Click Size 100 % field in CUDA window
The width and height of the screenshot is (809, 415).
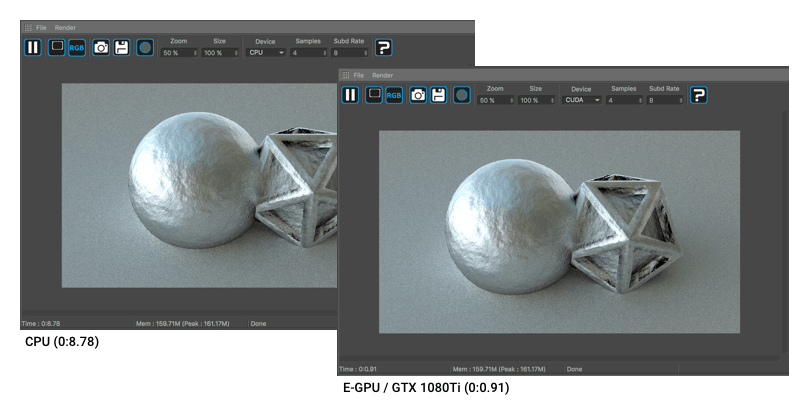pos(536,100)
